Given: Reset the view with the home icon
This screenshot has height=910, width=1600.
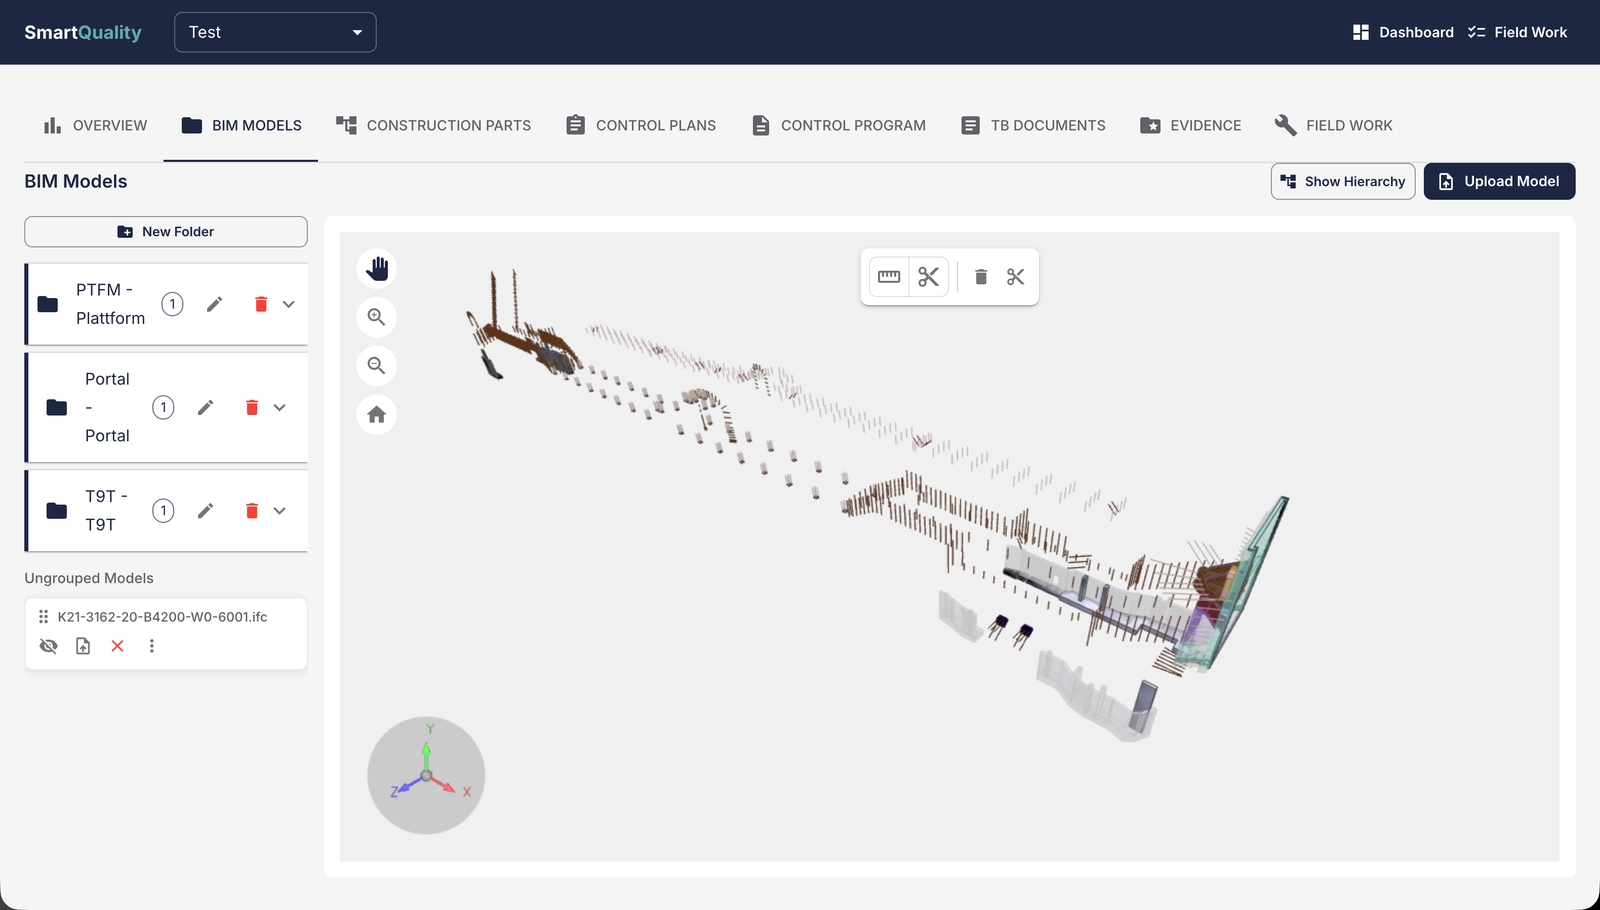Looking at the screenshot, I should point(377,415).
